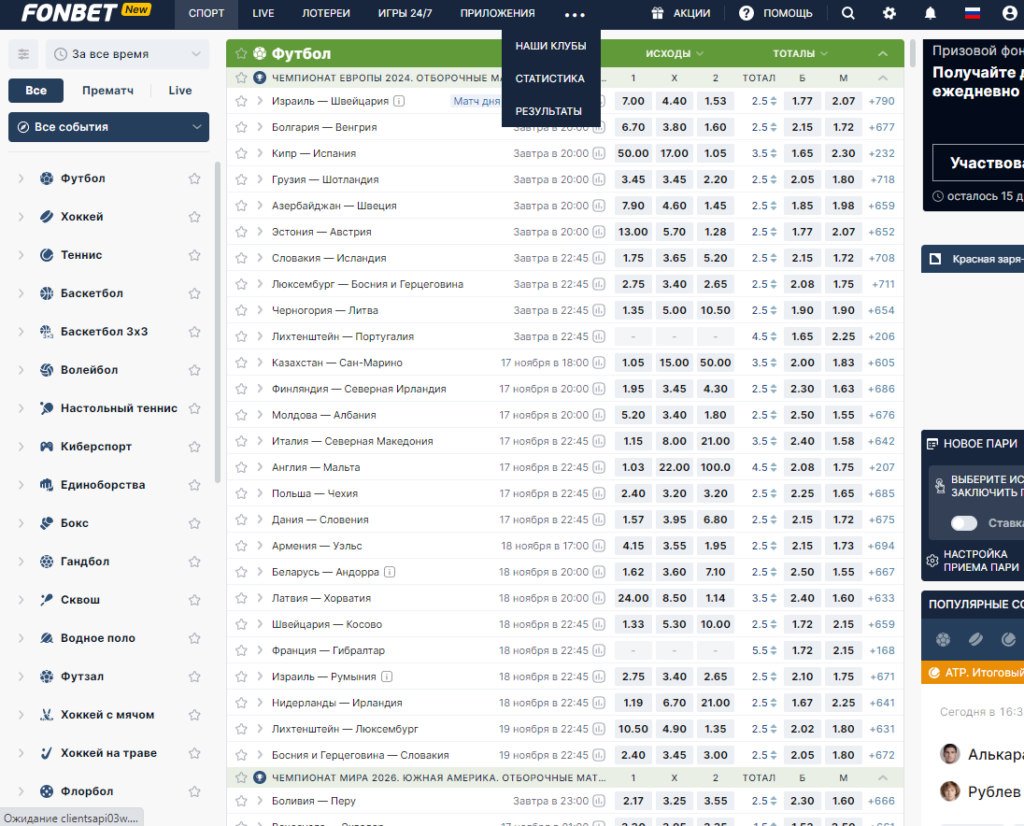Star the Грузия — Шотландия match
The image size is (1024, 826).
coord(241,180)
